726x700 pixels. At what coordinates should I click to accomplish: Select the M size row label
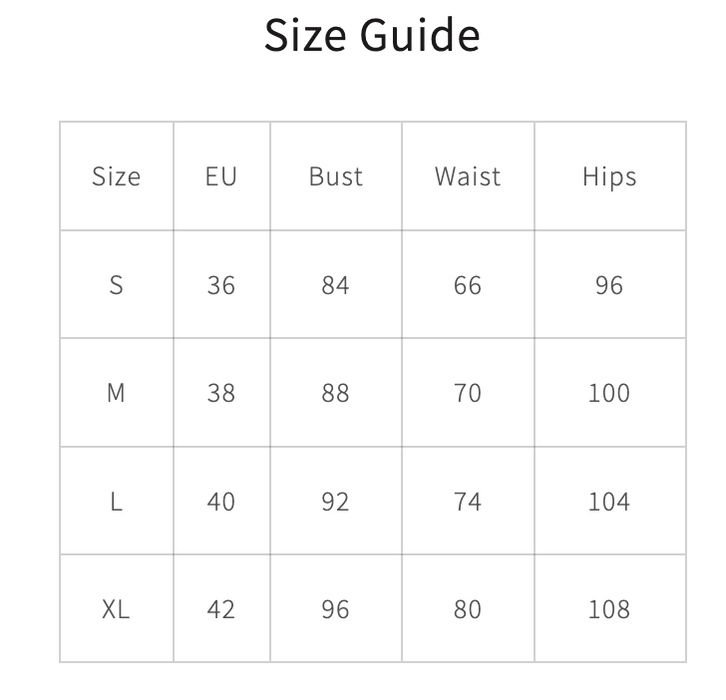pos(116,393)
